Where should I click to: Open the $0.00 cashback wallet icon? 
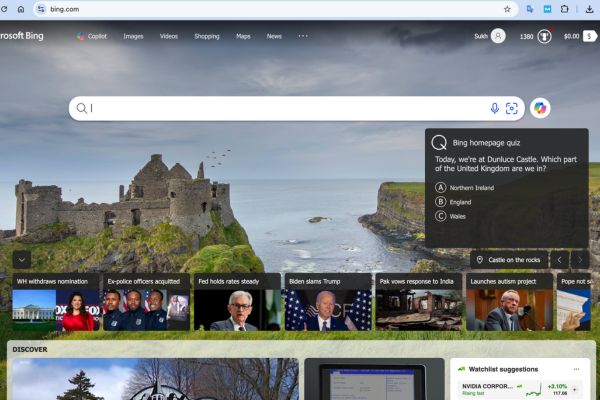click(590, 36)
